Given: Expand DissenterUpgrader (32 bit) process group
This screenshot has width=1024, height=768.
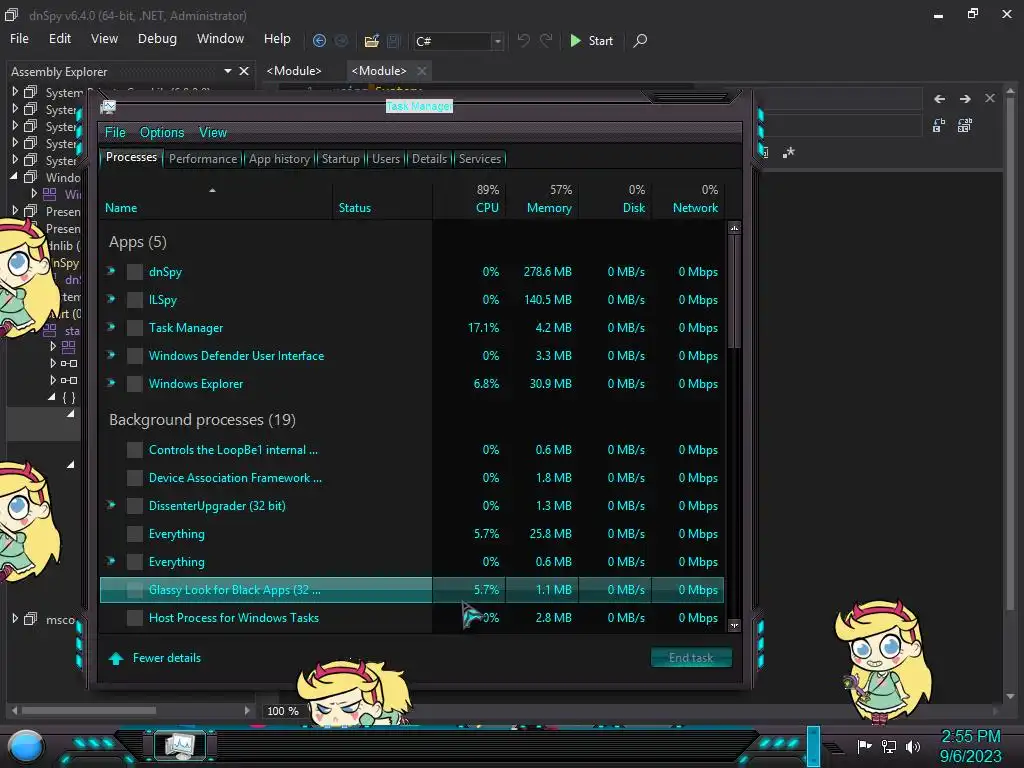Looking at the screenshot, I should 111,505.
